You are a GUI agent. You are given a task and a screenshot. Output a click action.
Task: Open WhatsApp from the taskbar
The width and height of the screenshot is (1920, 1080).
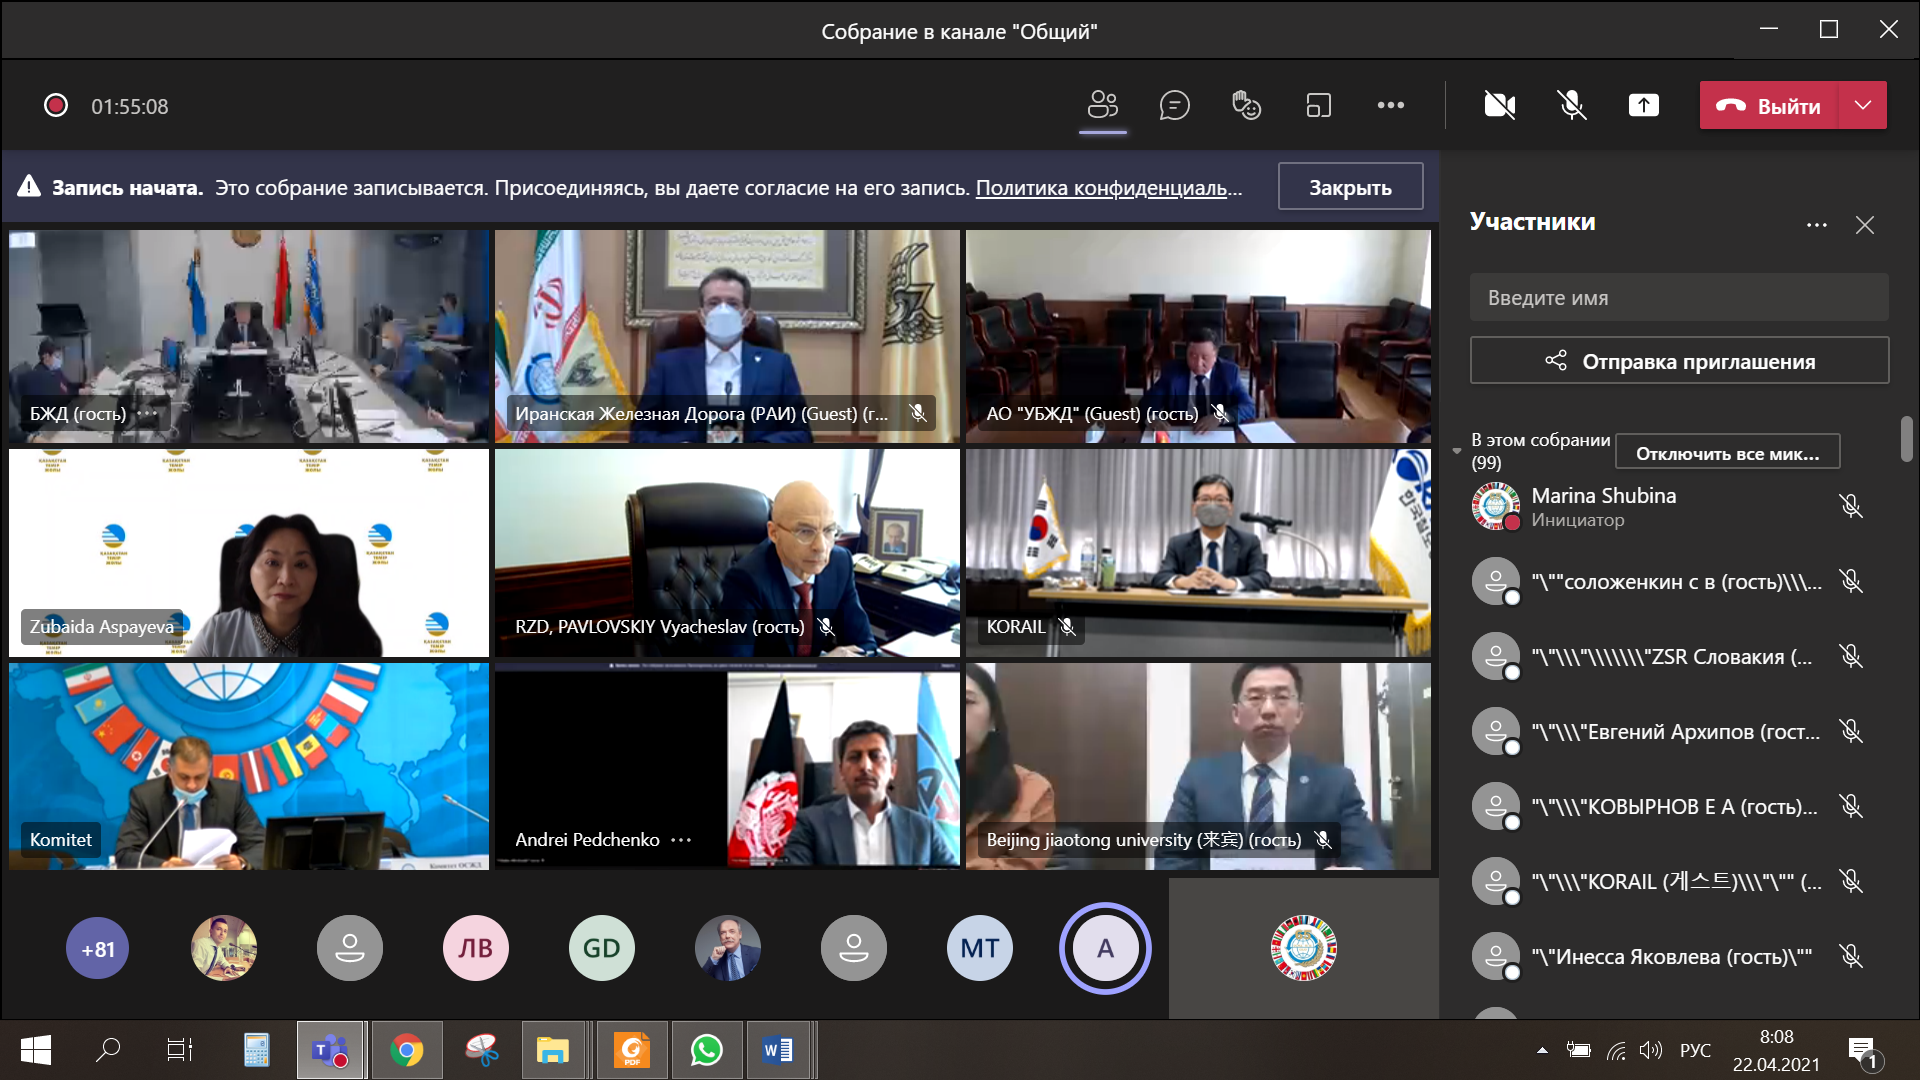[x=707, y=1050]
